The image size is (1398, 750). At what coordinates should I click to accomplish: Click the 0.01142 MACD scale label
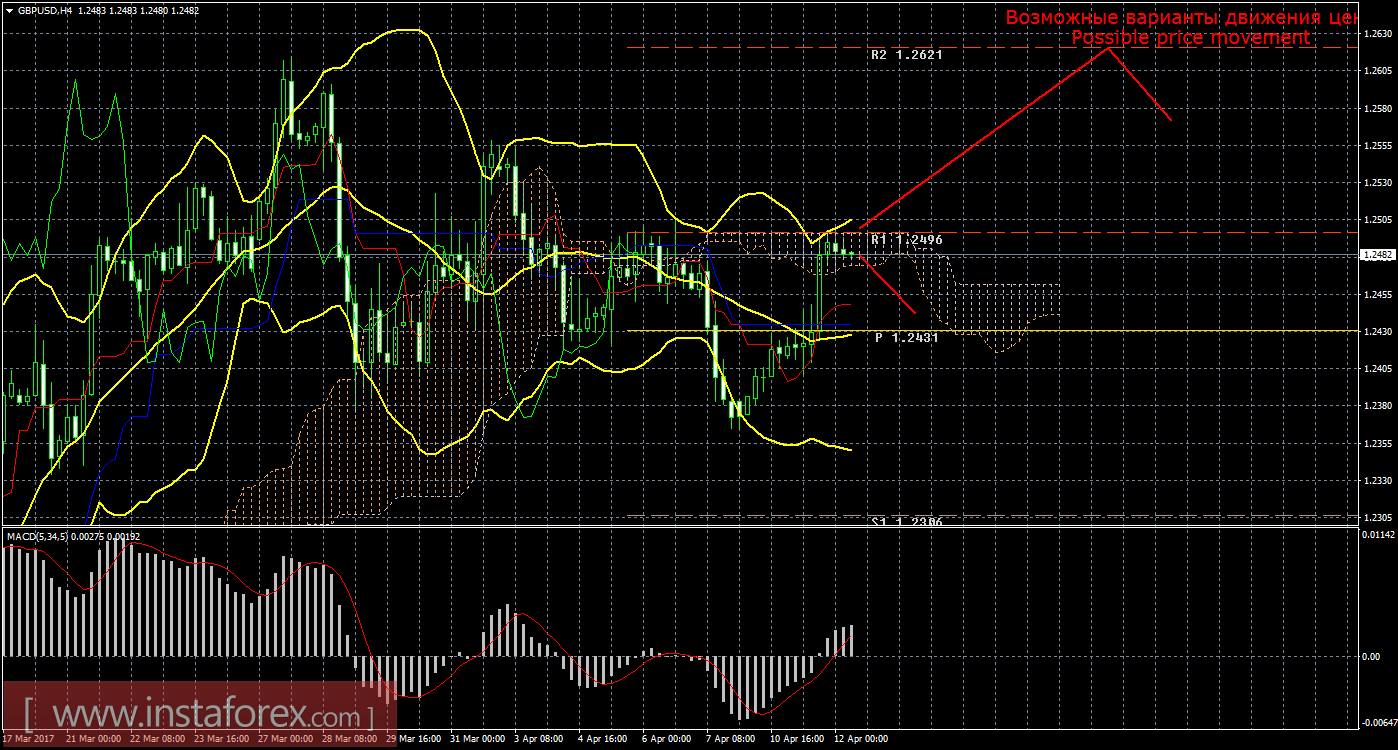[1378, 536]
